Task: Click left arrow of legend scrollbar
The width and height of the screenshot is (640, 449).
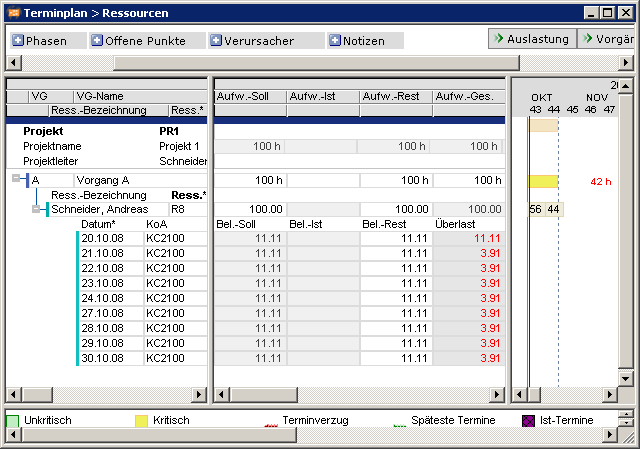Action: (x=14, y=435)
